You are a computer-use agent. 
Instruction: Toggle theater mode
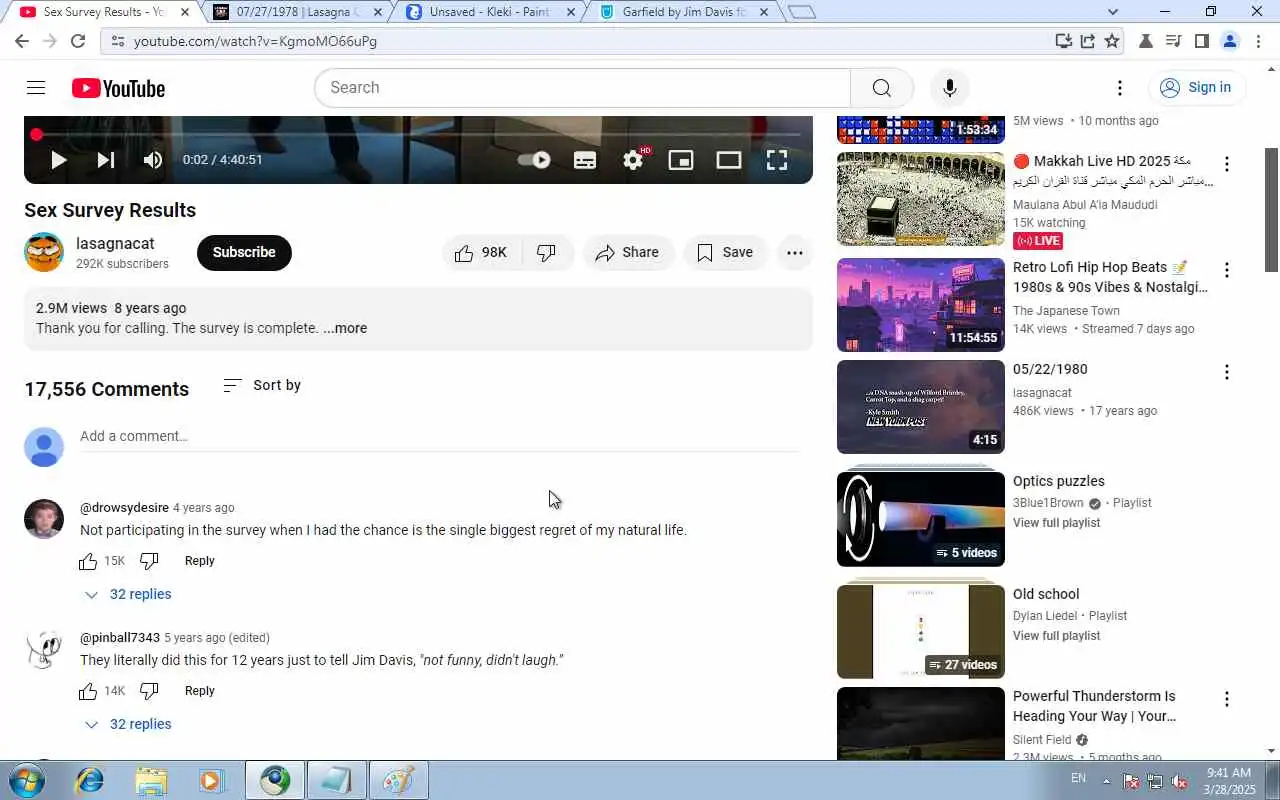click(729, 160)
